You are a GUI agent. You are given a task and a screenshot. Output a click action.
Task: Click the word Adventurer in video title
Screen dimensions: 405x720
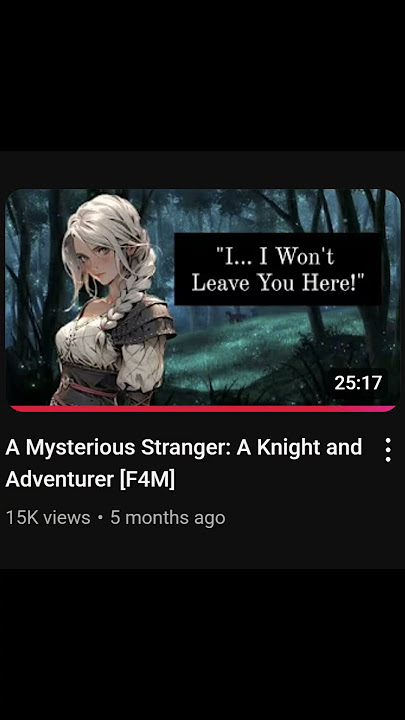pos(60,479)
